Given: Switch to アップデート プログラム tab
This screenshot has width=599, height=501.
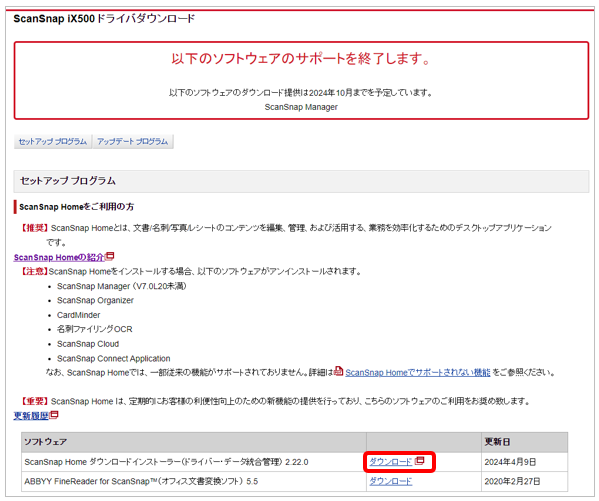Looking at the screenshot, I should coord(132,141).
